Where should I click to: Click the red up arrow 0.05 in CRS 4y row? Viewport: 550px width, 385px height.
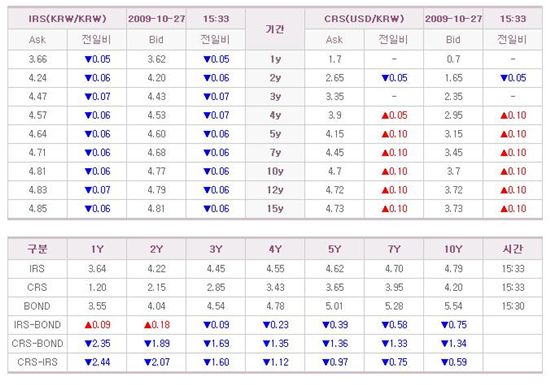pyautogui.click(x=394, y=115)
